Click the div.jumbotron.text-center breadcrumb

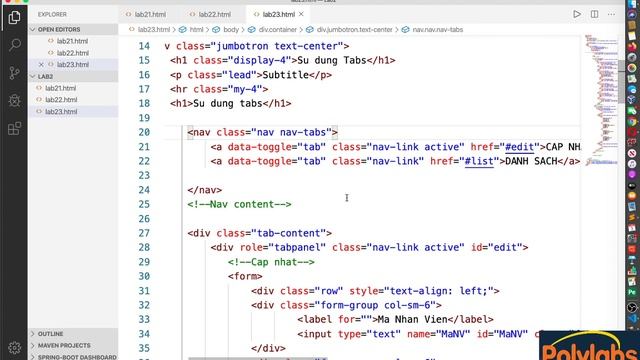click(x=354, y=29)
